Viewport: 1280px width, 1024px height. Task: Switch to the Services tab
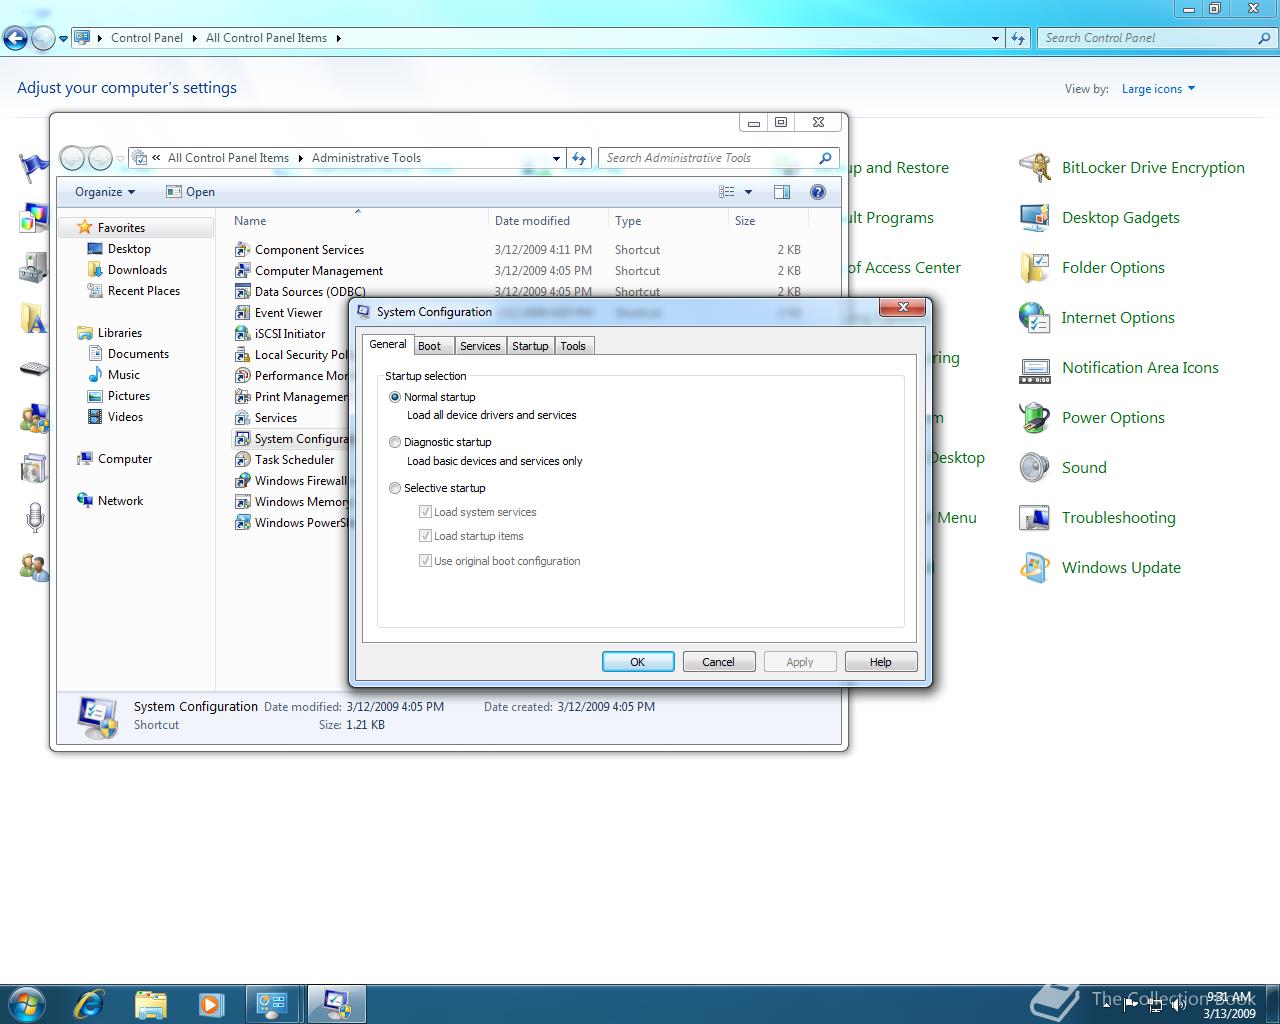pos(480,346)
